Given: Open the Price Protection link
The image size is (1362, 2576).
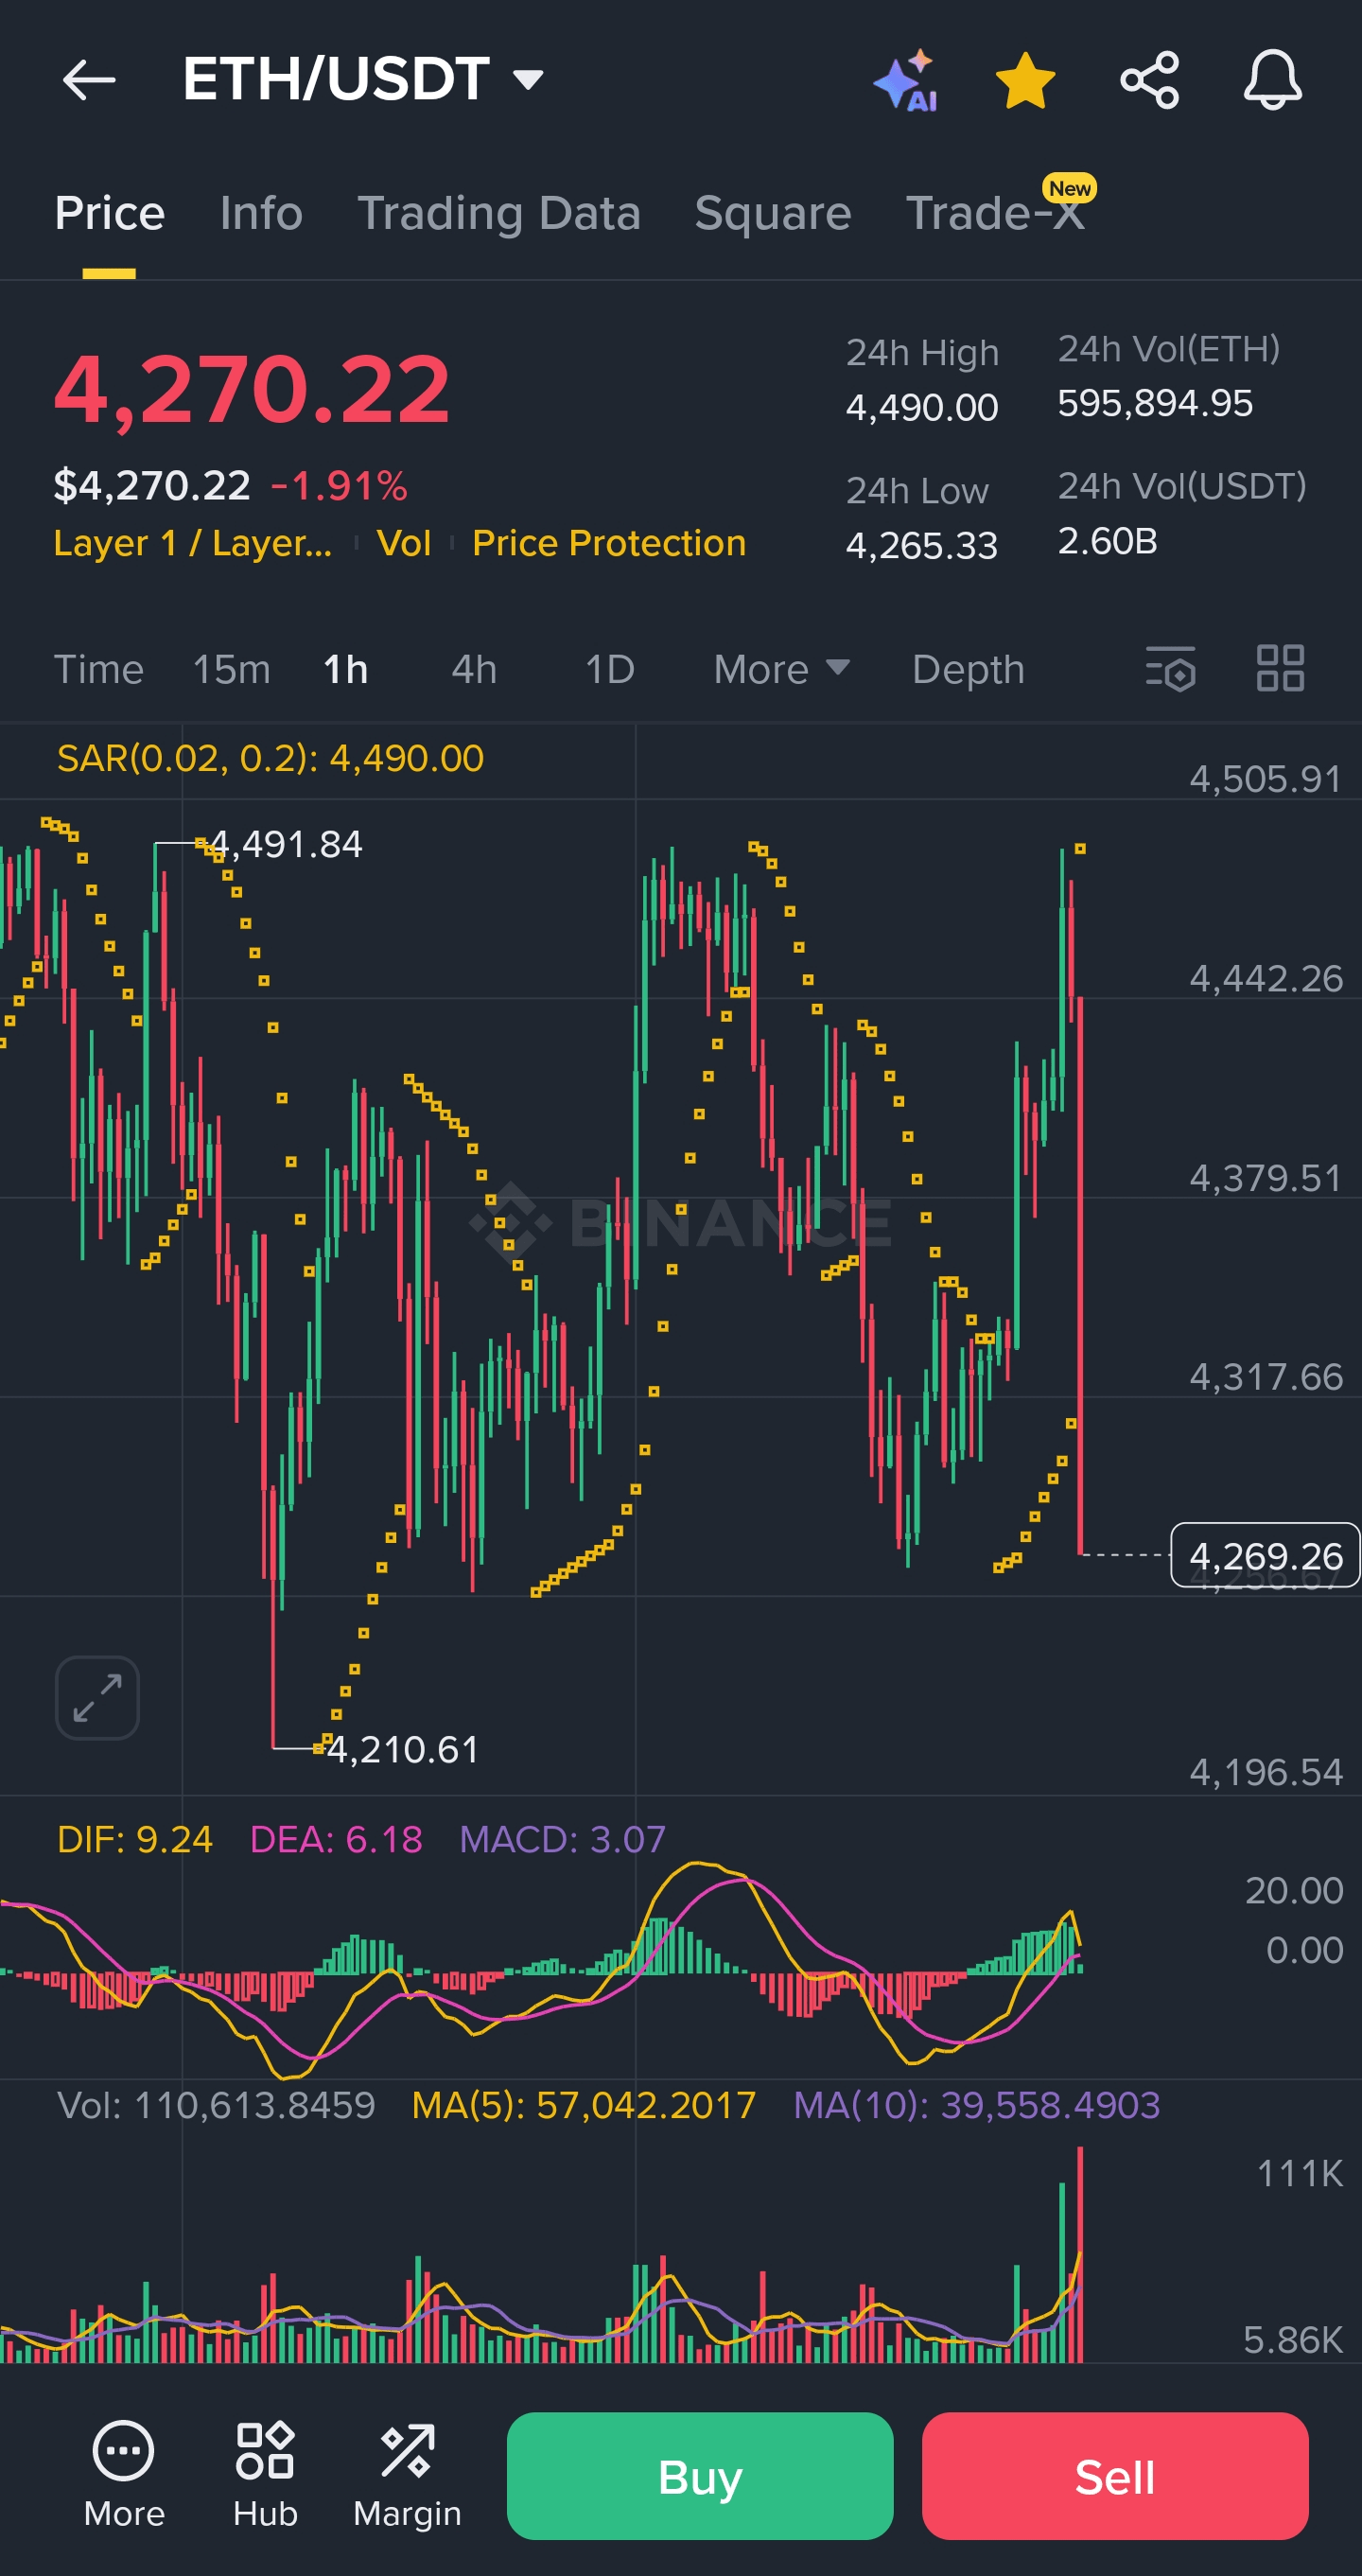Looking at the screenshot, I should (x=609, y=543).
